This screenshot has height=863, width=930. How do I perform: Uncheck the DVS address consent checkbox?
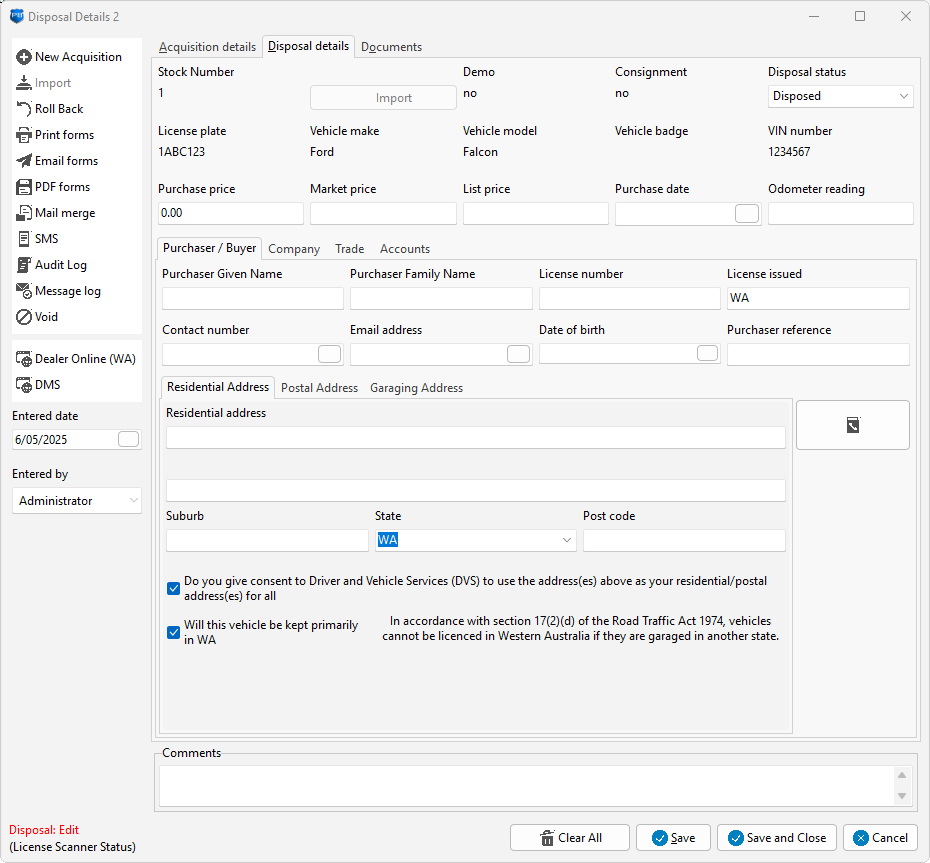tap(174, 589)
